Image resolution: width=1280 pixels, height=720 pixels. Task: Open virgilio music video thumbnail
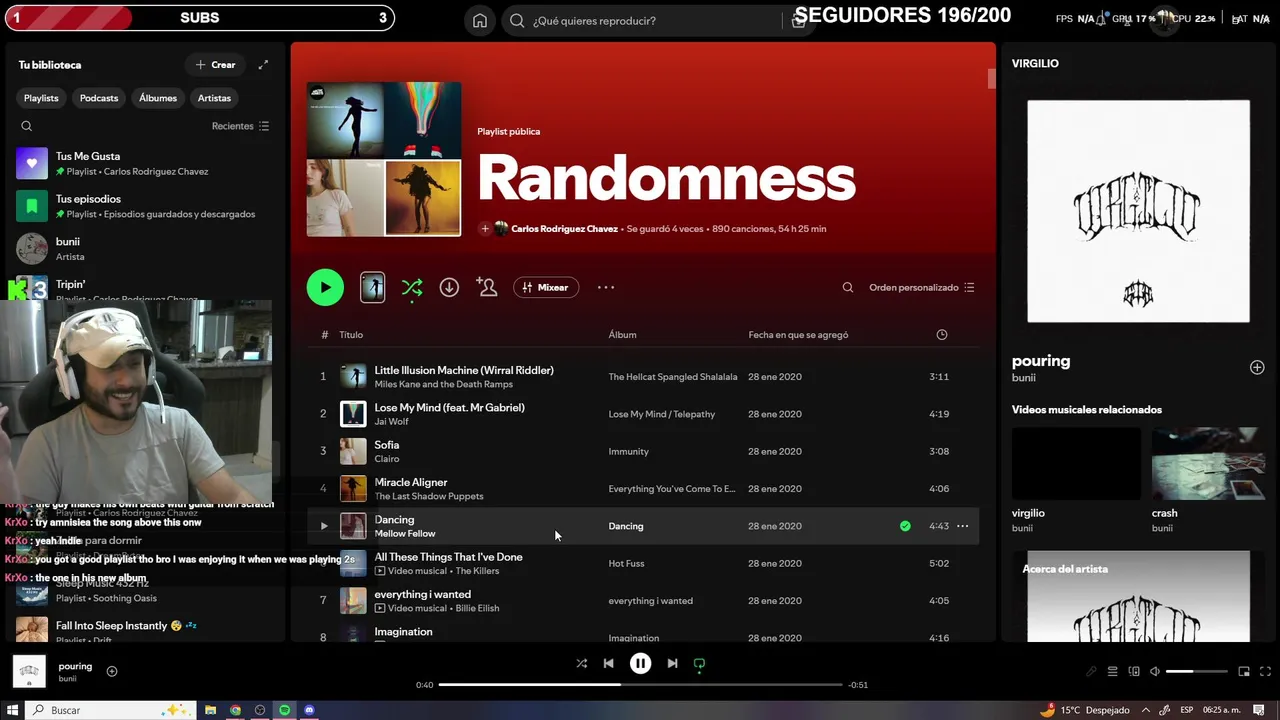point(1076,464)
